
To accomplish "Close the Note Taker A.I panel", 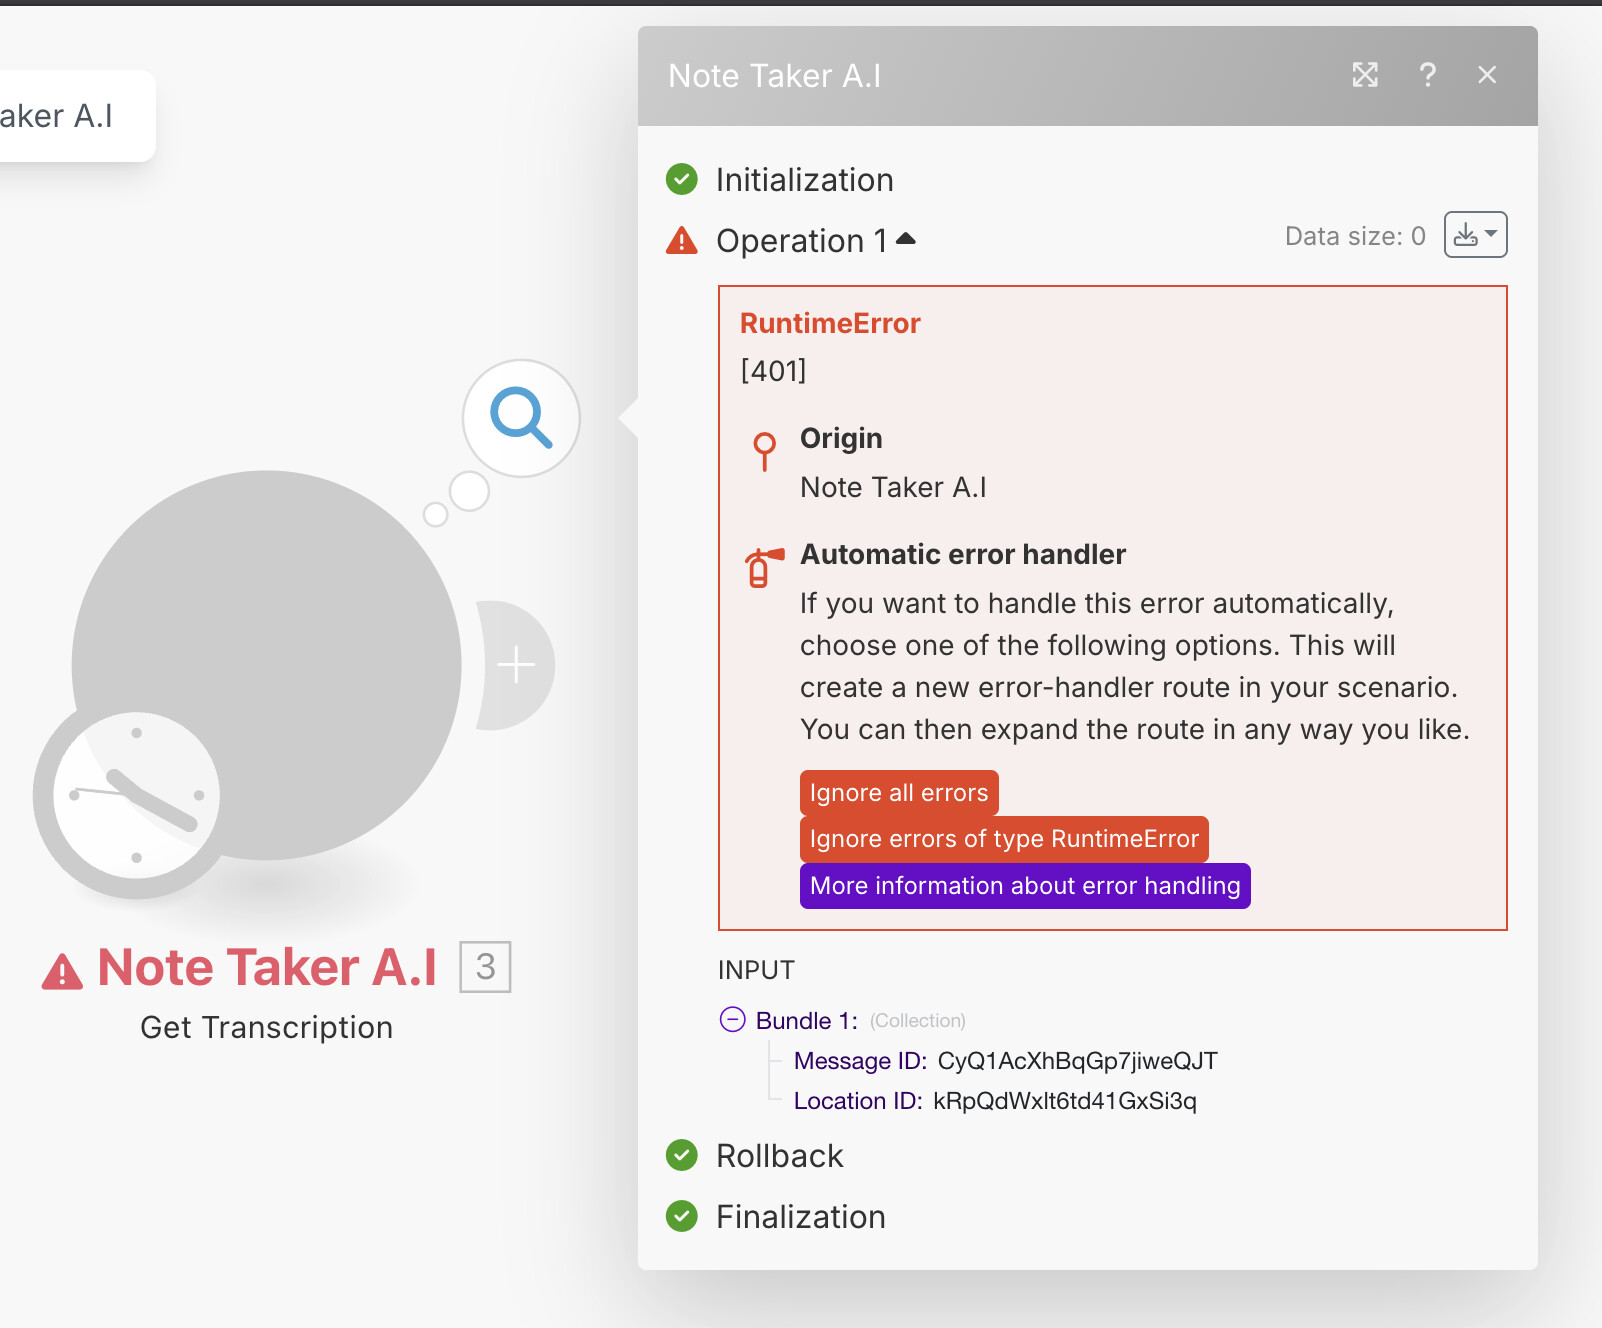I will 1487,75.
